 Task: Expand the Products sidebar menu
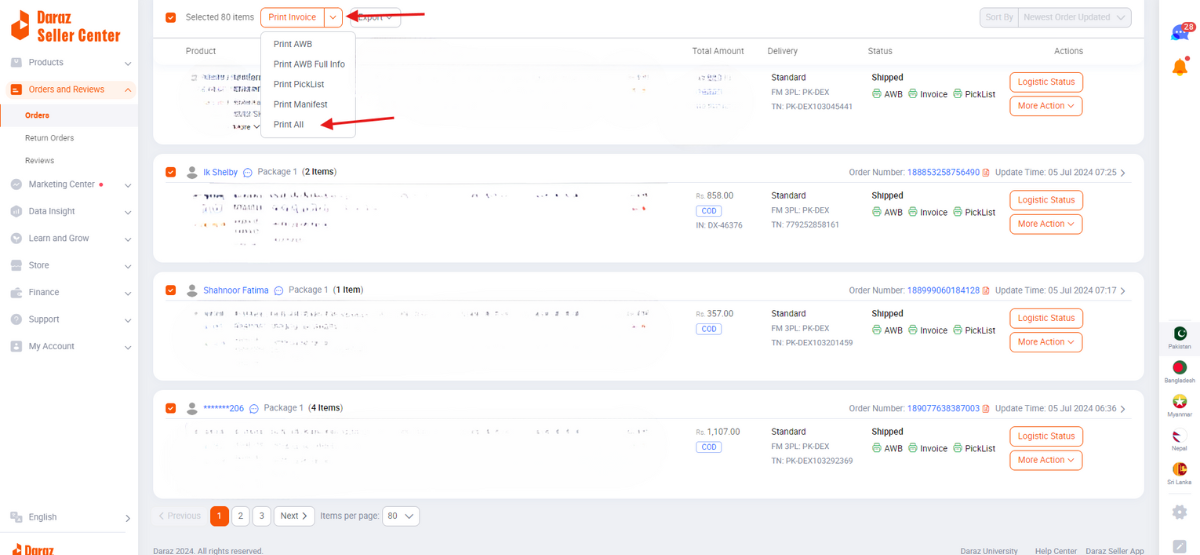tap(69, 62)
